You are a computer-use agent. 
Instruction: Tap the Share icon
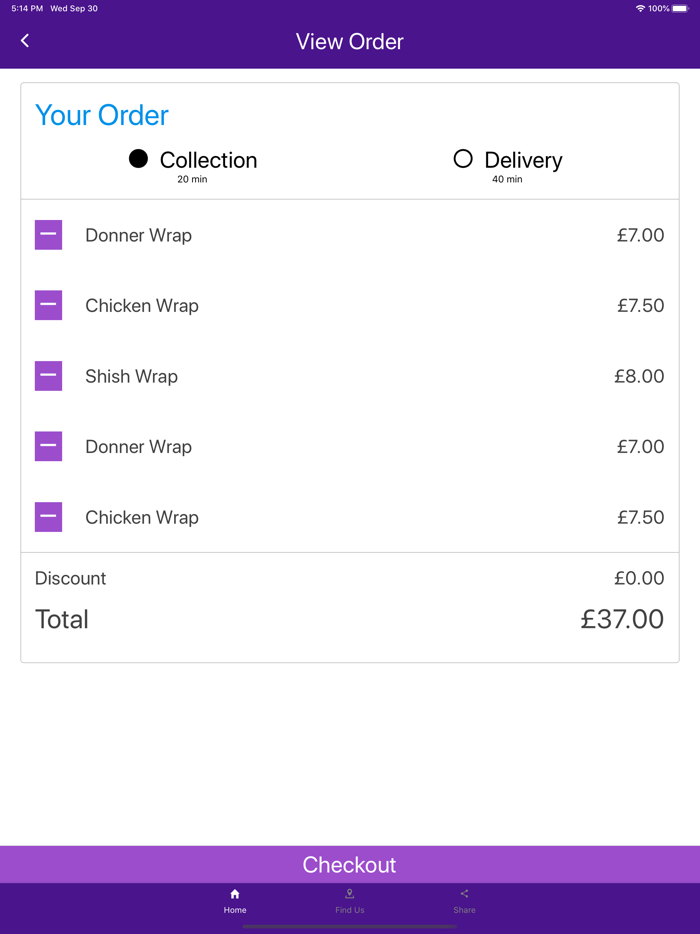tap(464, 894)
